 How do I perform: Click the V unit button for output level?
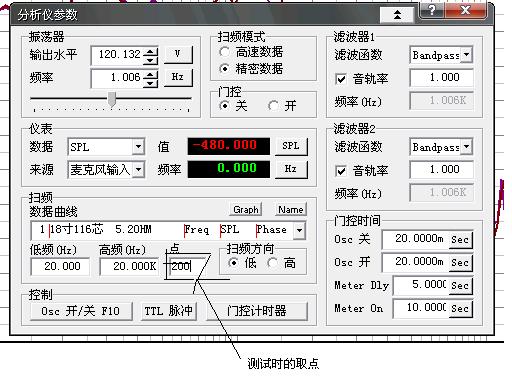[178, 54]
